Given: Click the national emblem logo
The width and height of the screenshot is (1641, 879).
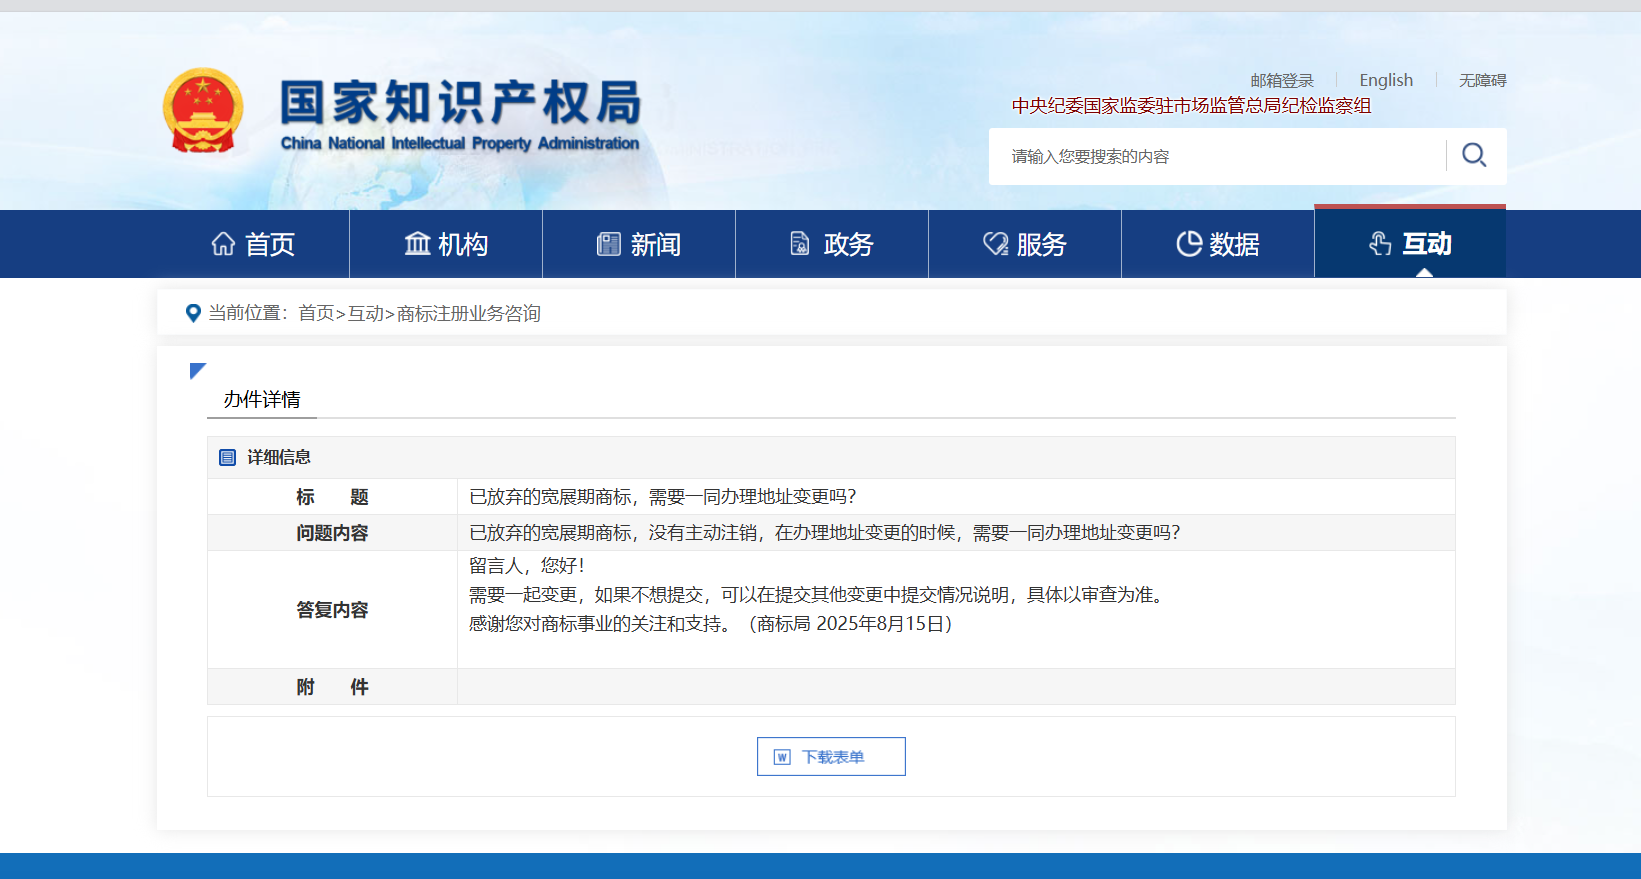Looking at the screenshot, I should click(203, 111).
